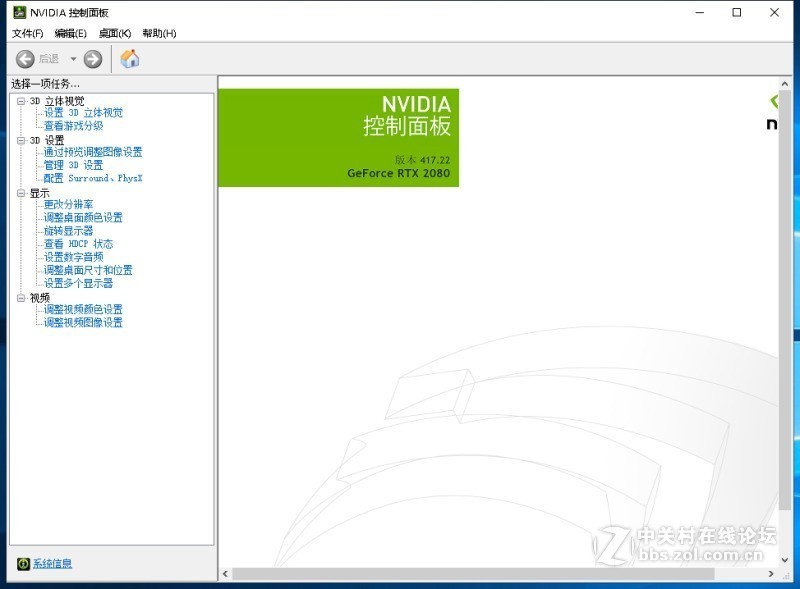Click the GeForce RTX 2080 text
The image size is (800, 589).
398,174
